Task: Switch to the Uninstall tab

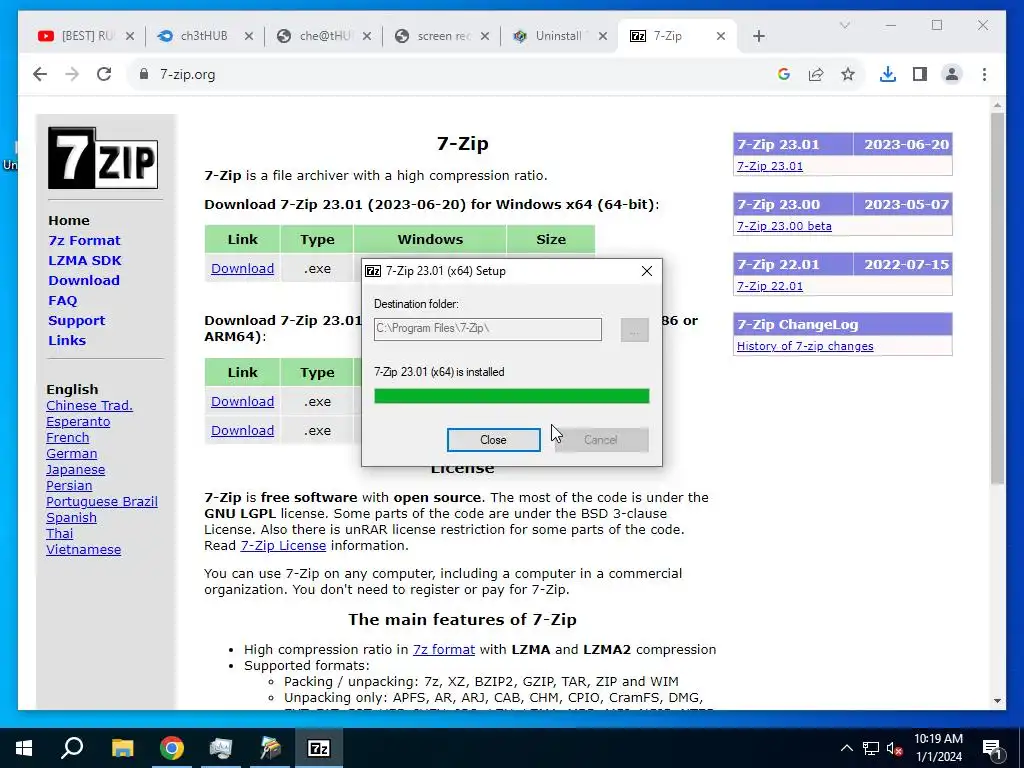Action: coord(559,37)
